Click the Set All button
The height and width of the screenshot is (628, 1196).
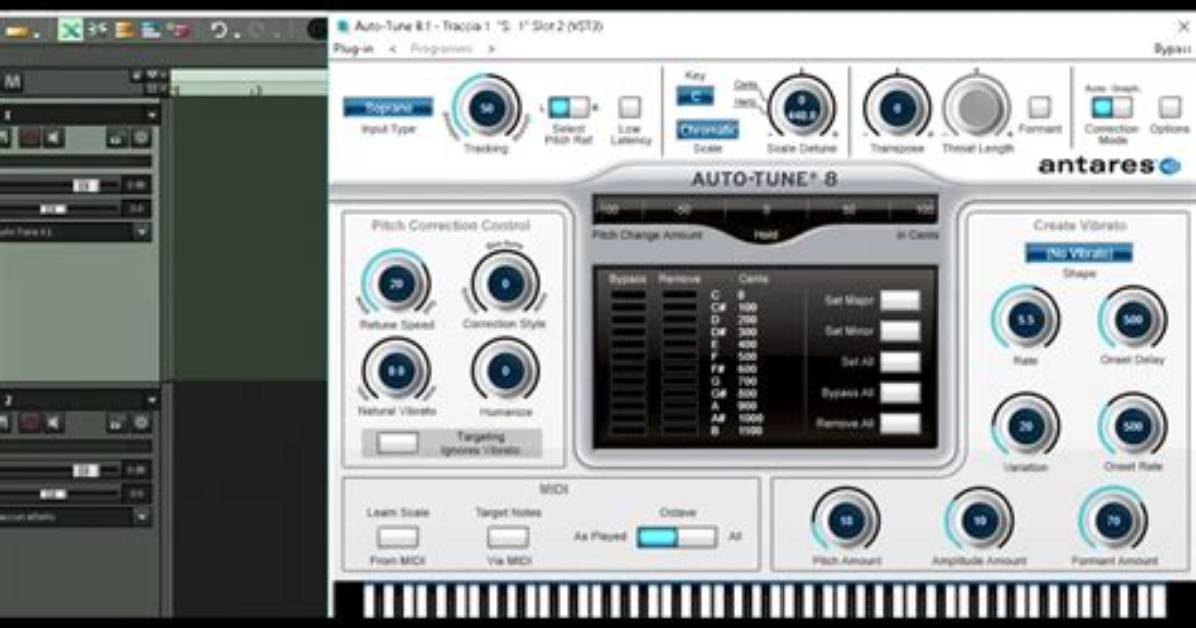(900, 362)
